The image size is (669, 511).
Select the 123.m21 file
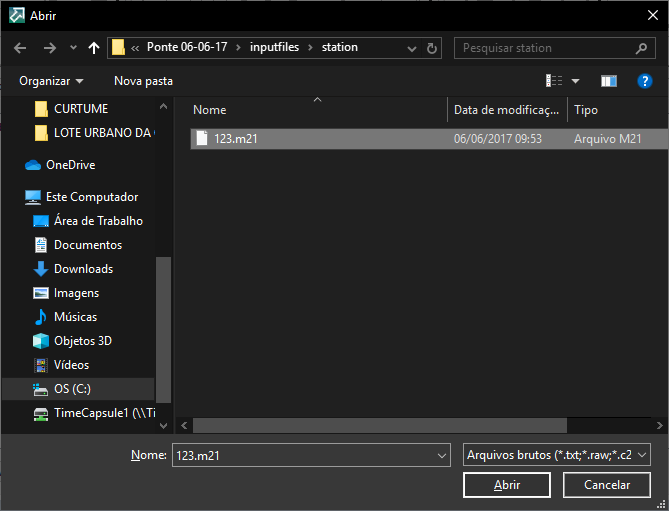click(x=236, y=139)
